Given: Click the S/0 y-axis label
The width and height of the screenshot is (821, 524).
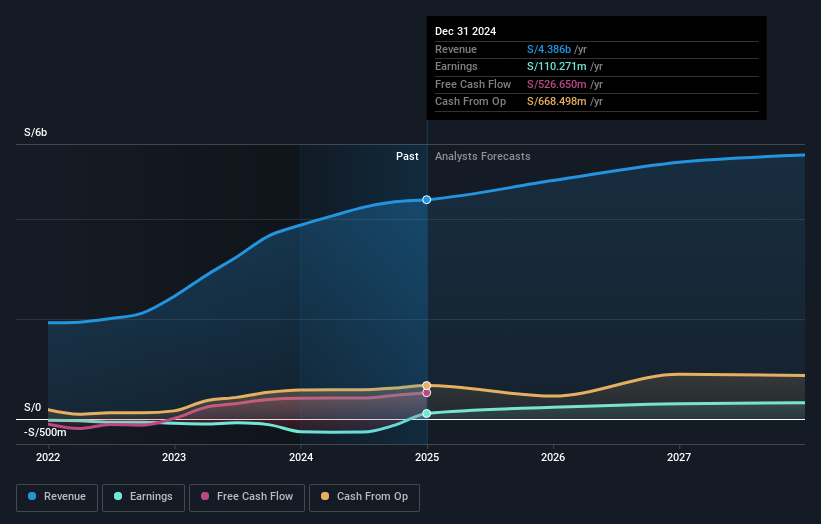Looking at the screenshot, I should click(32, 408).
